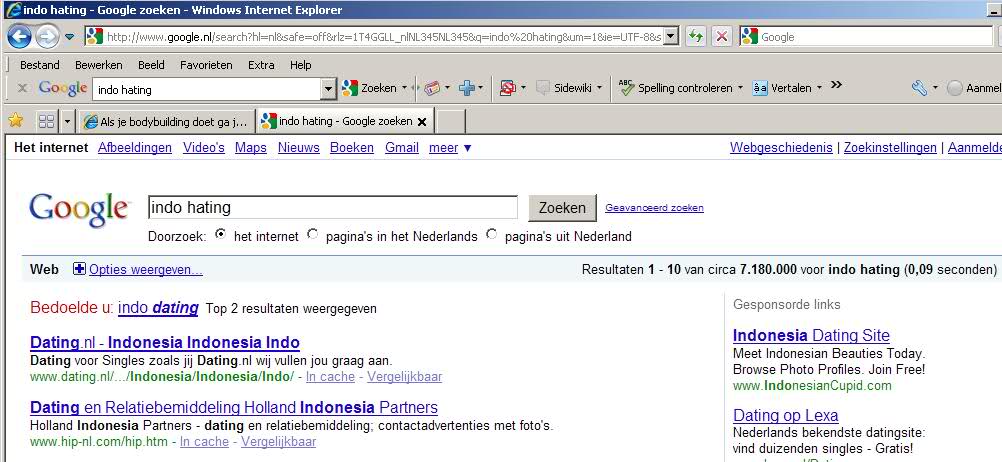1002x462 pixels.
Task: Click the Google Toolbar wrench settings icon
Action: point(919,88)
